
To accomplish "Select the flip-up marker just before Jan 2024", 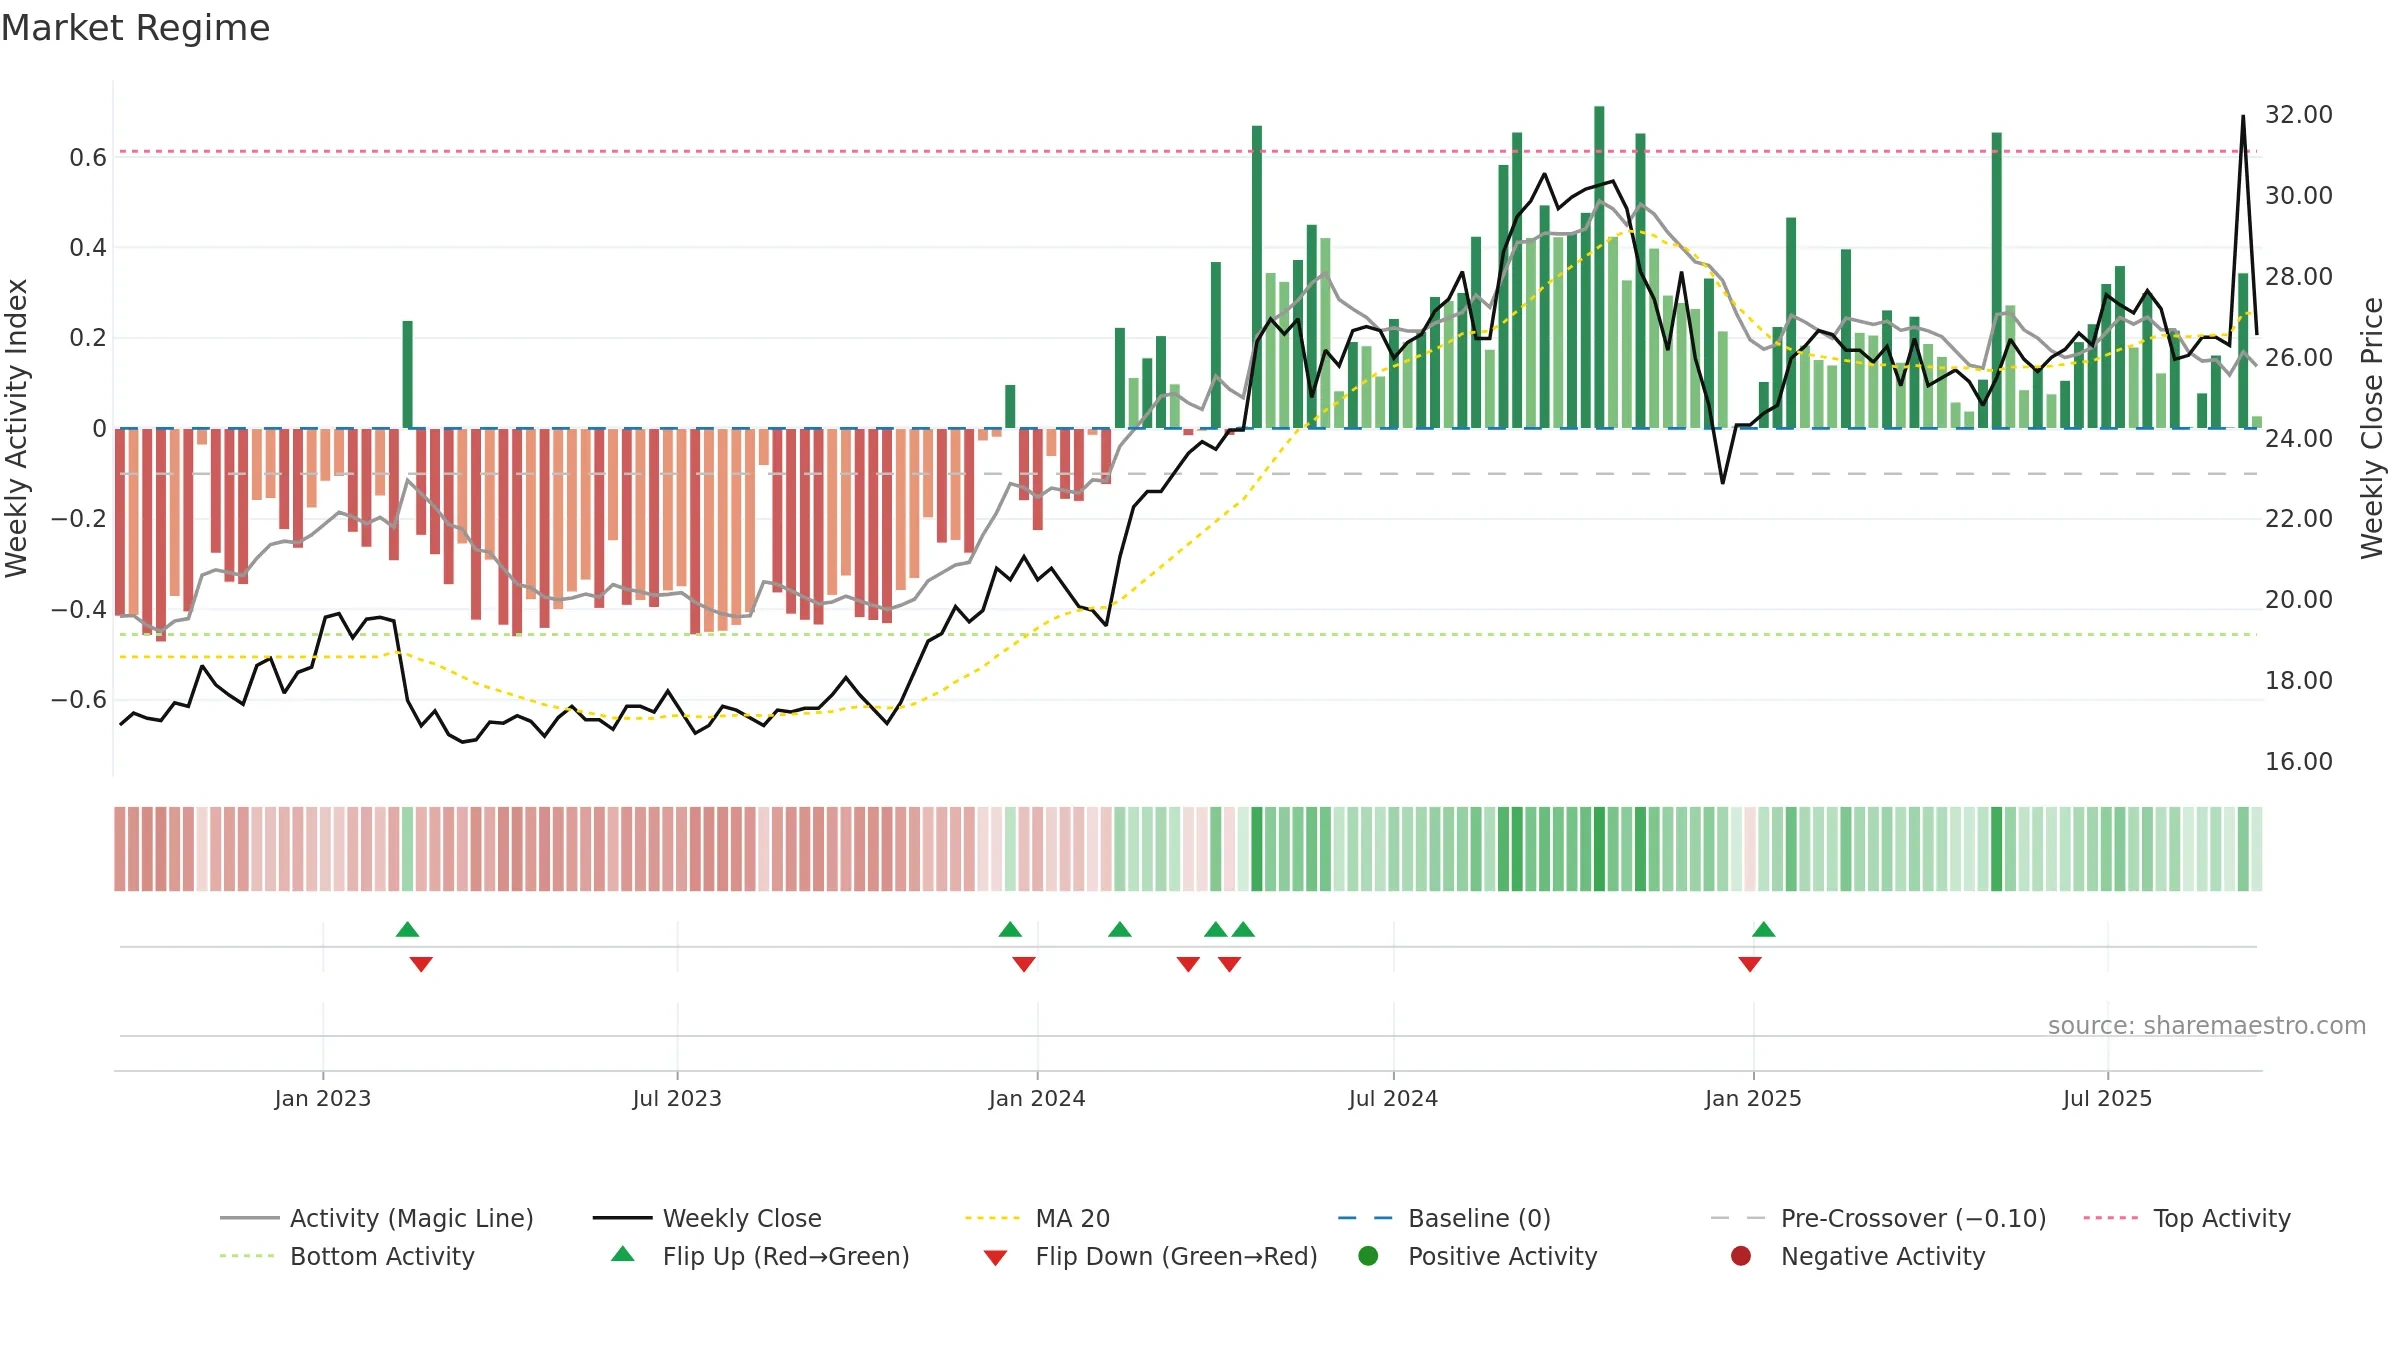I will click(1010, 929).
